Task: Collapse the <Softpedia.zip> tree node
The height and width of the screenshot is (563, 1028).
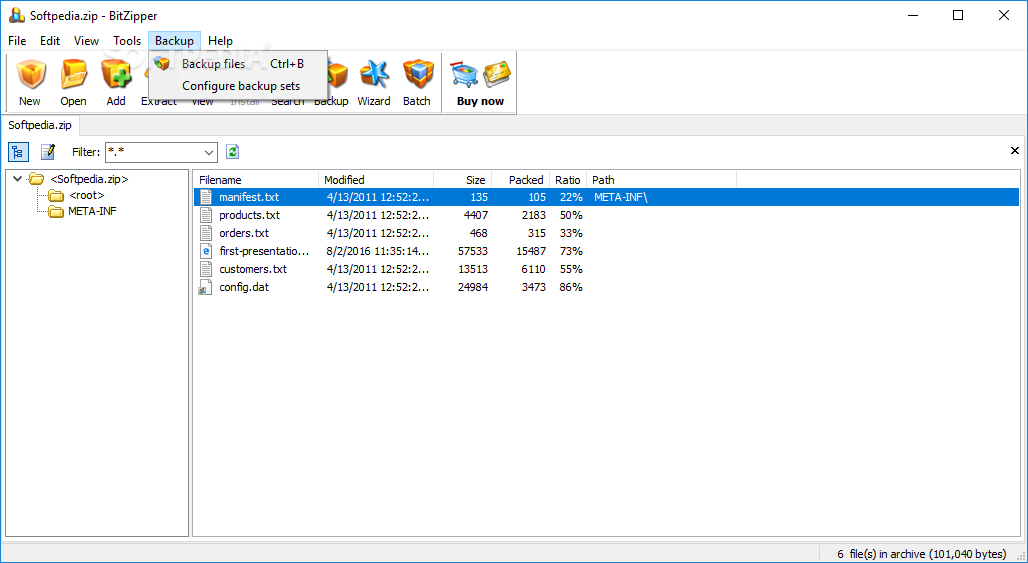Action: 17,178
